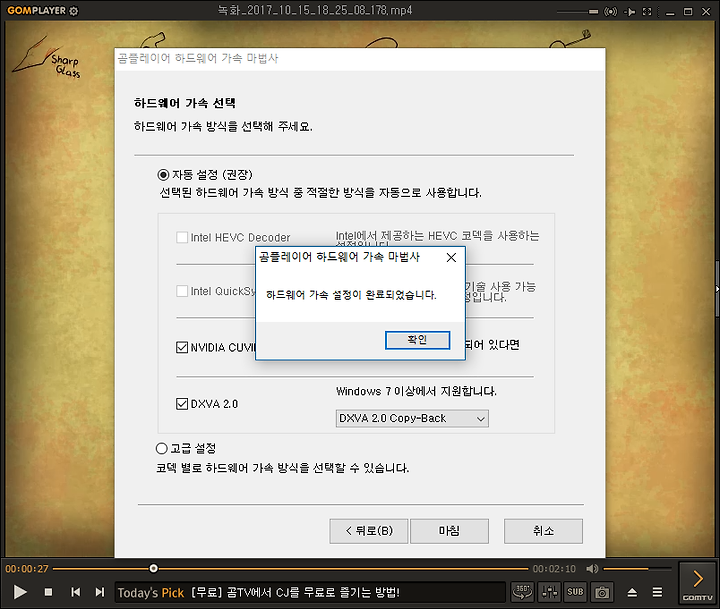Click the side panel expander on right edge
The height and width of the screenshot is (609, 720).
tap(717, 289)
